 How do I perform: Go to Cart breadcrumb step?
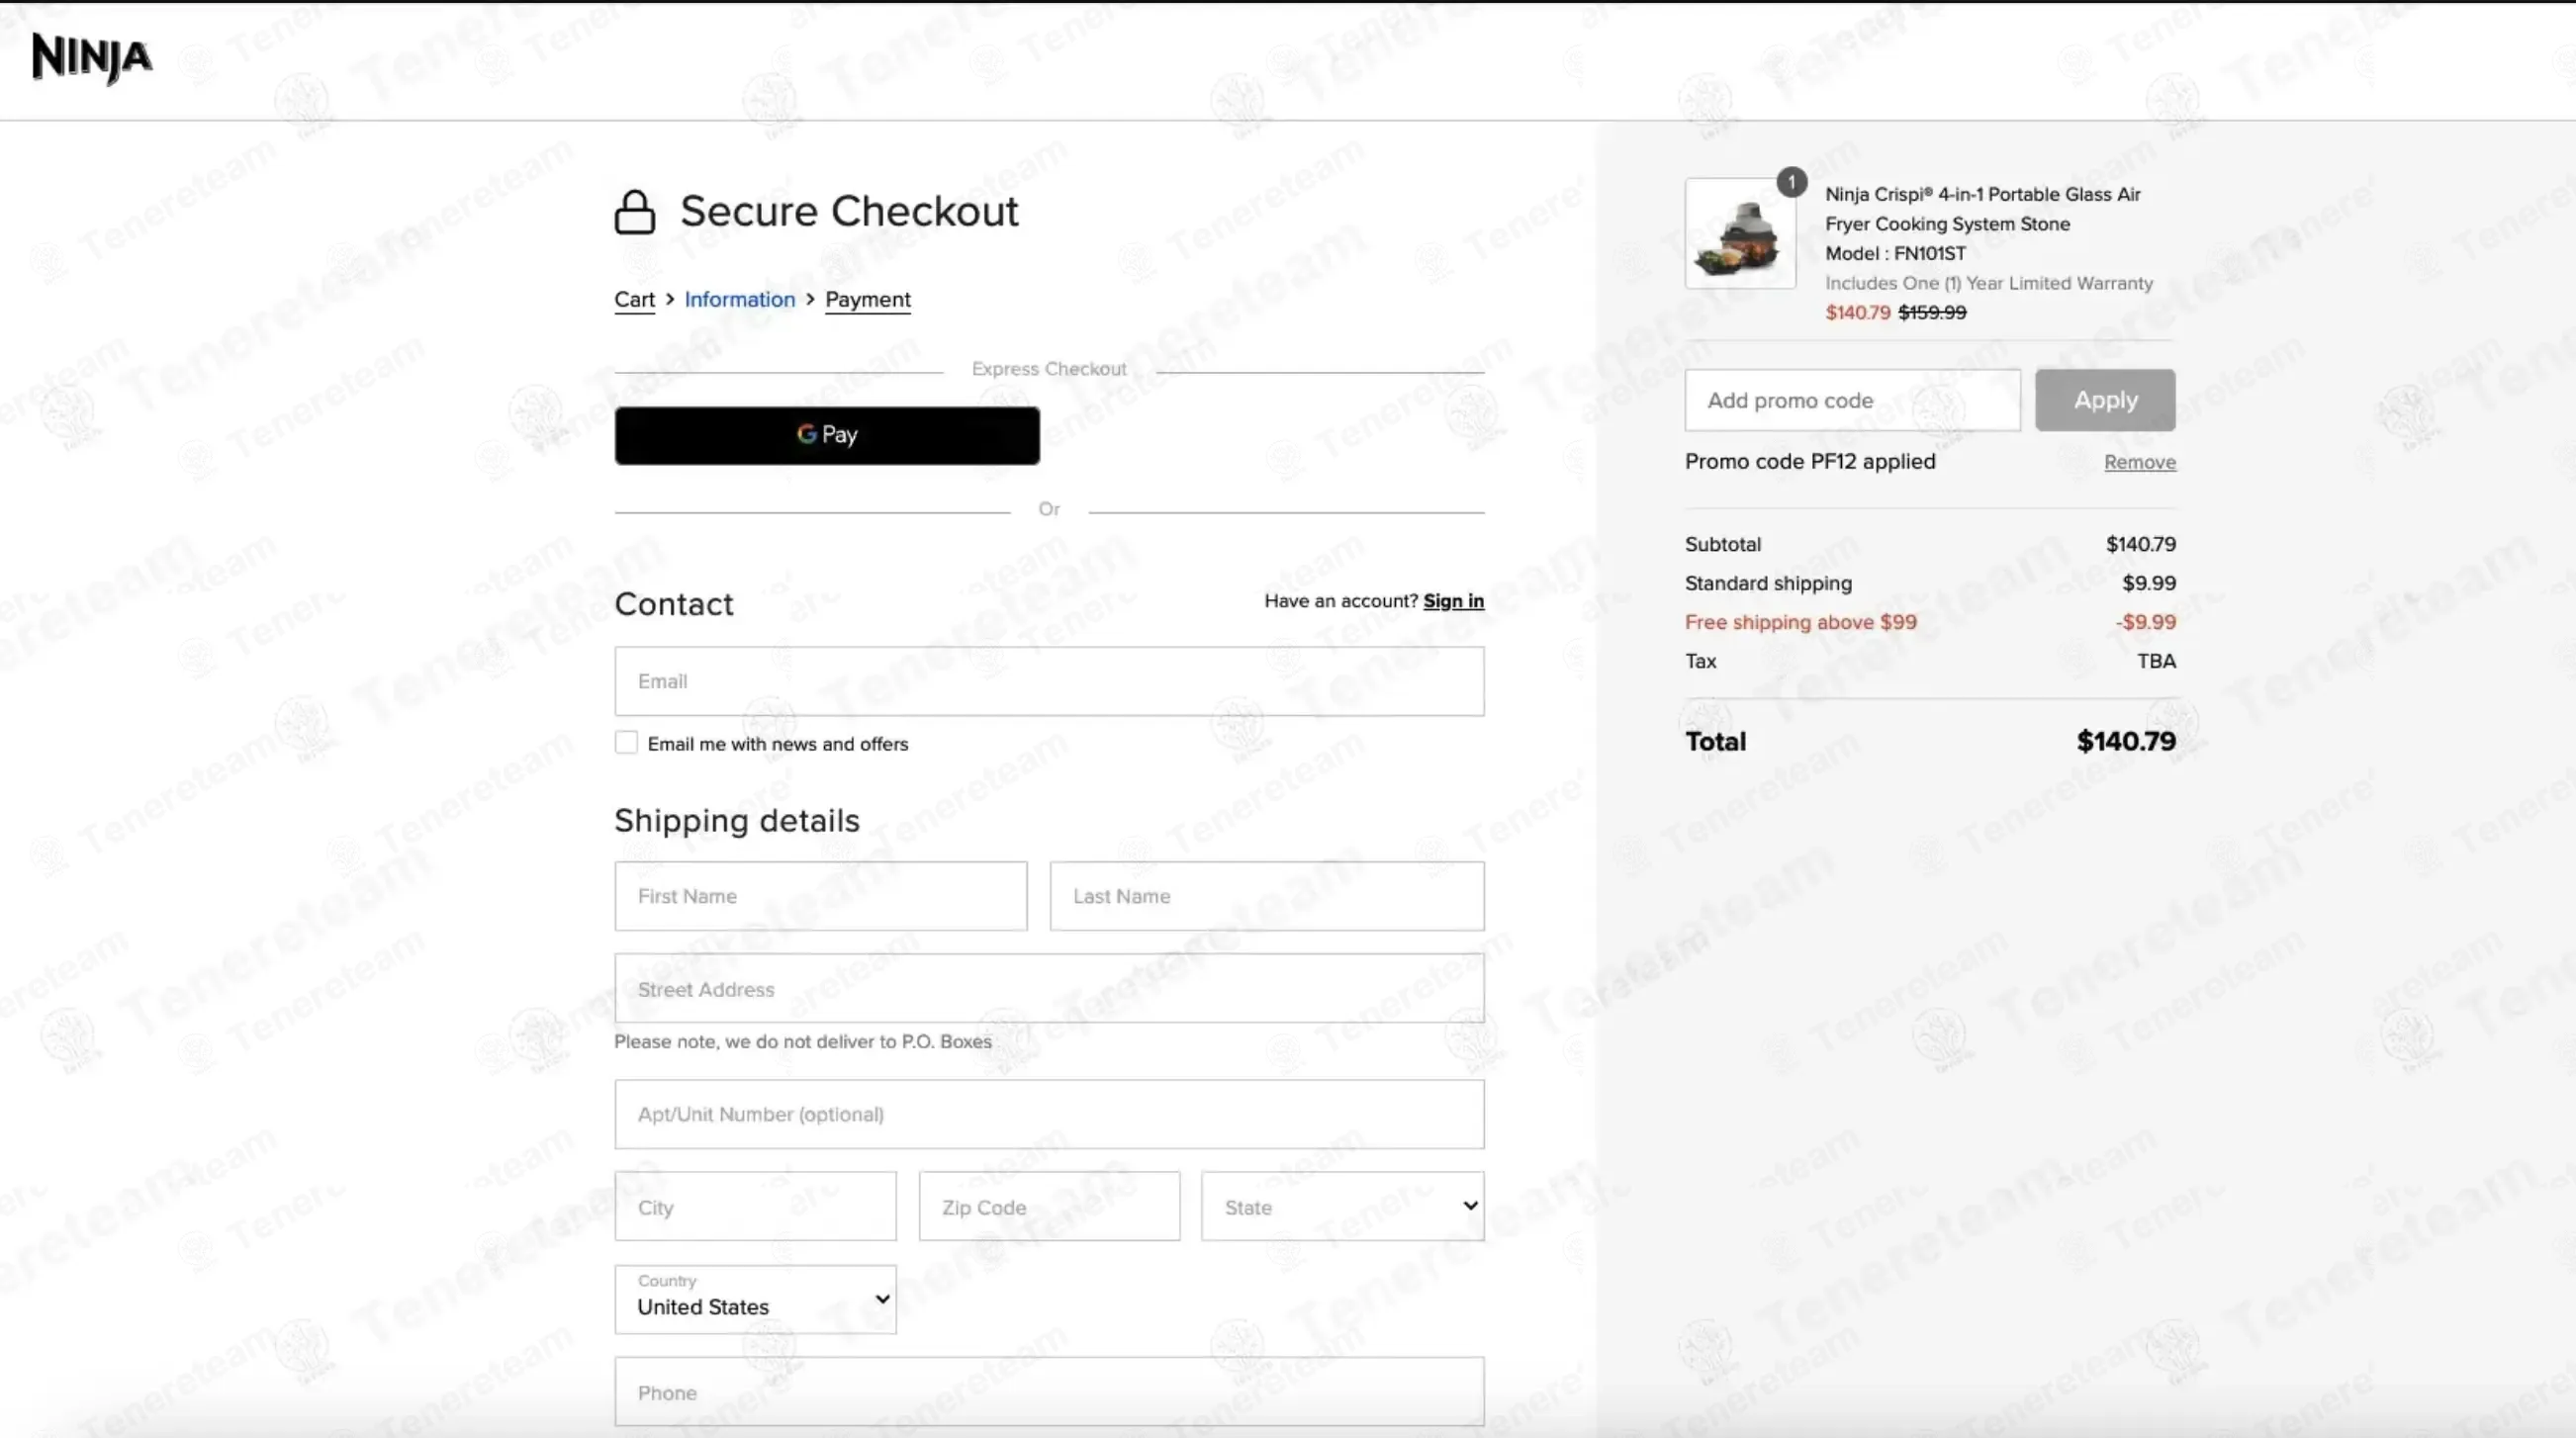[634, 300]
